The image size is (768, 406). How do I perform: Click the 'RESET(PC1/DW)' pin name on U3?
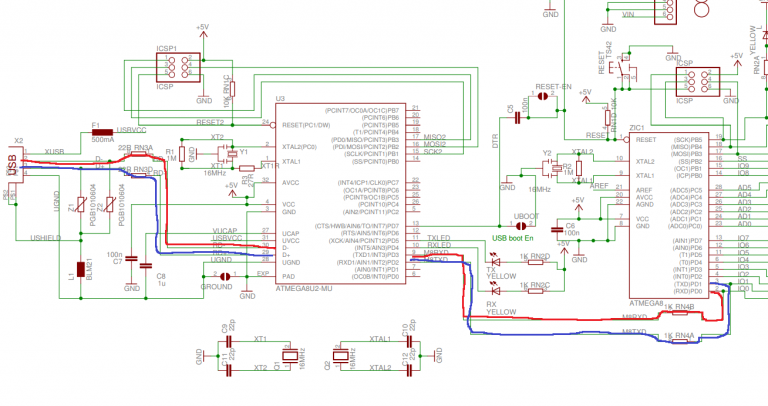(x=306, y=125)
